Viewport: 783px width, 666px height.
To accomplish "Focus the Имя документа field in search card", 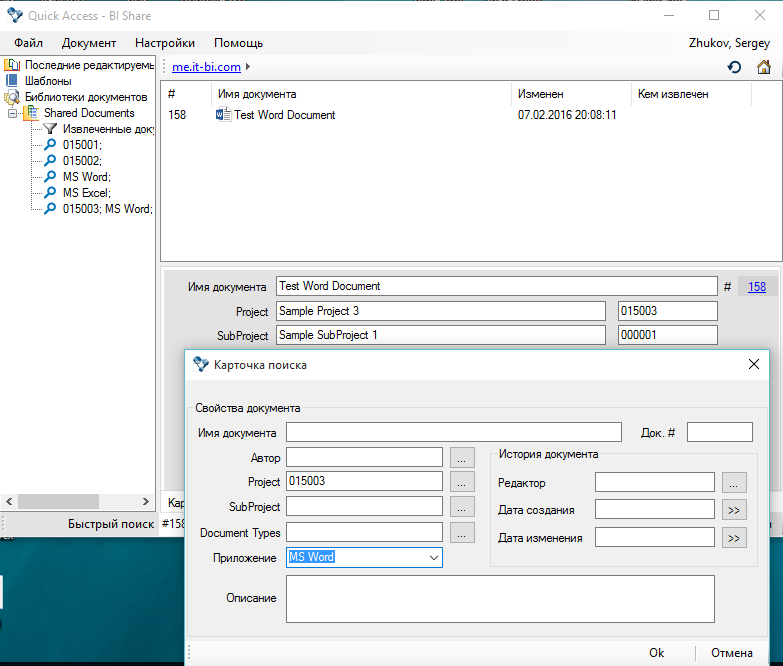I will (x=453, y=432).
